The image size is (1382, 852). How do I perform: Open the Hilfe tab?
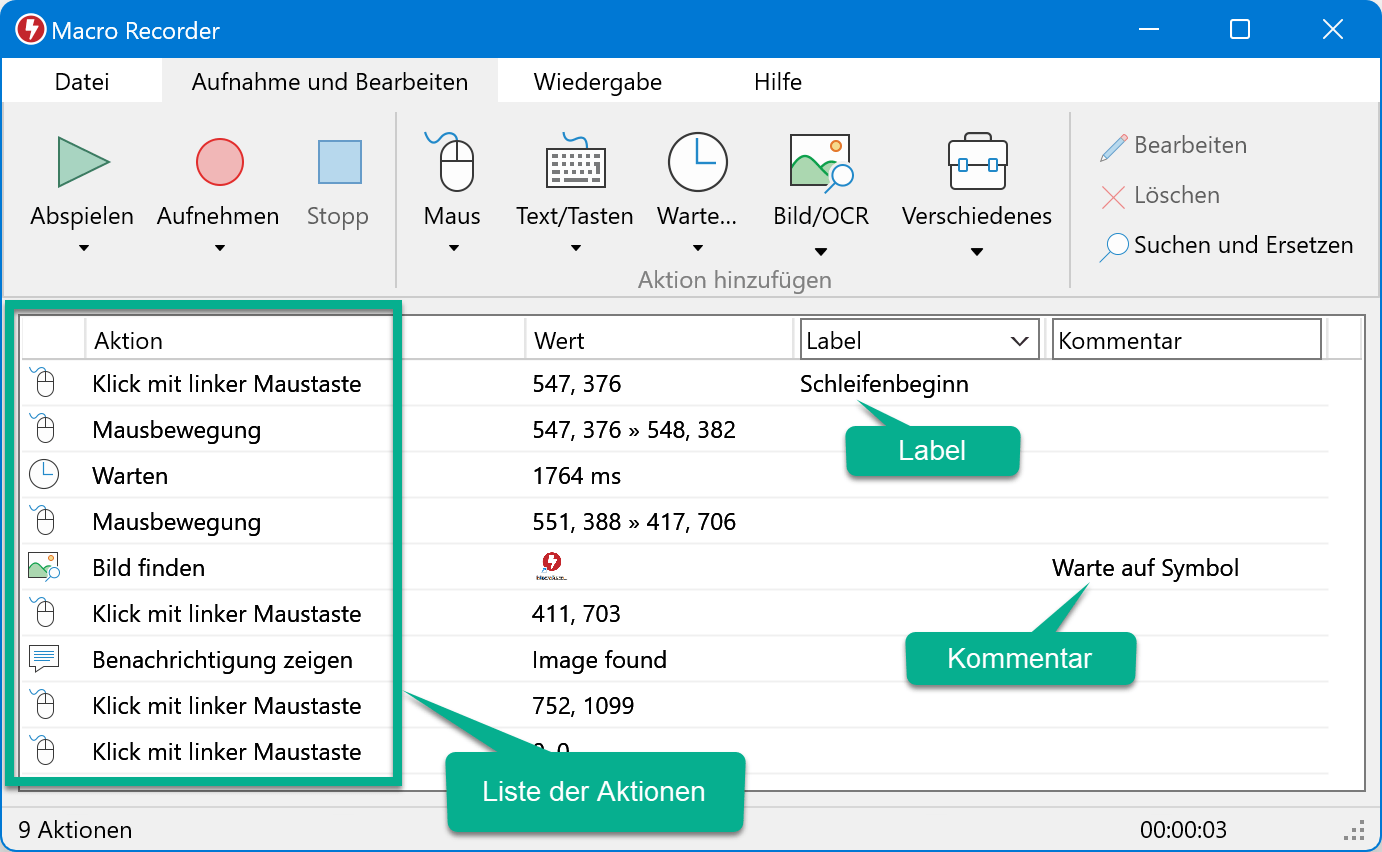click(777, 82)
